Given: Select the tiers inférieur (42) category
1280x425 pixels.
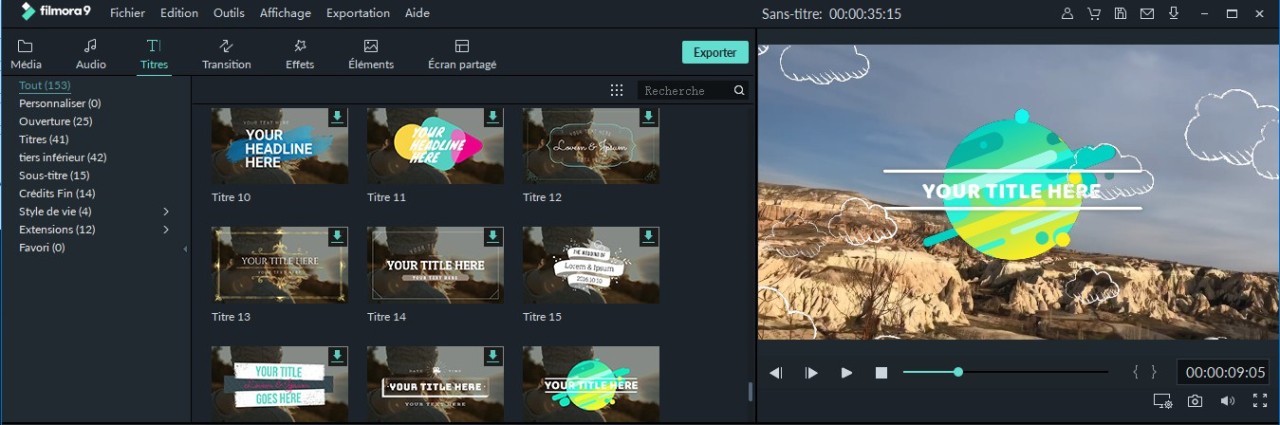Looking at the screenshot, I should pyautogui.click(x=63, y=157).
